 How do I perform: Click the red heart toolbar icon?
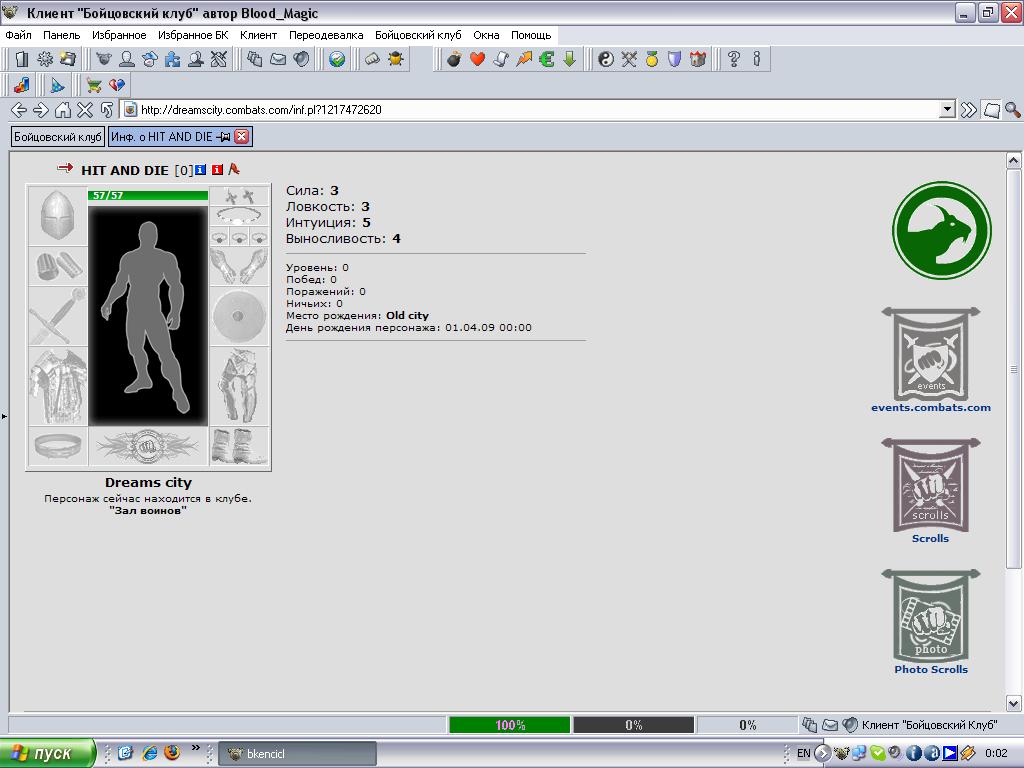477,59
